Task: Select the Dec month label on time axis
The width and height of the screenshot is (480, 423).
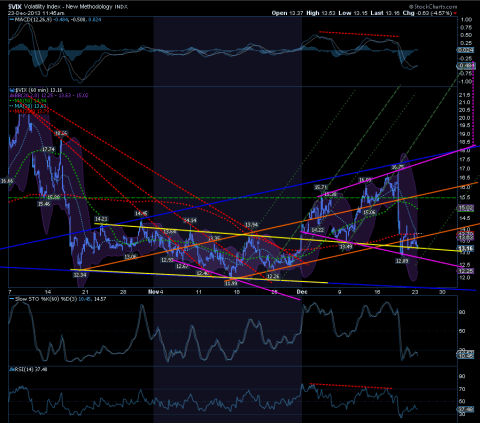Action: 302,292
